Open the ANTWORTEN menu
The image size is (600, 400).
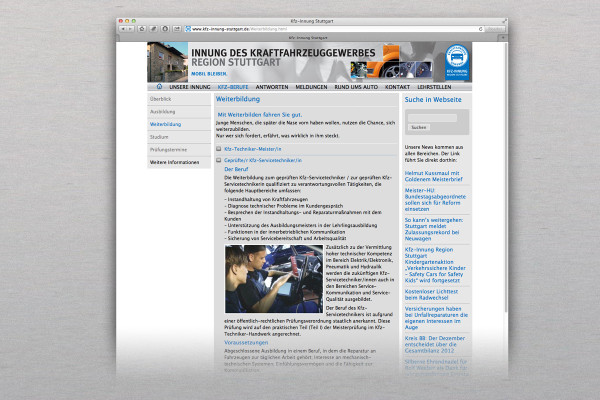pos(272,87)
